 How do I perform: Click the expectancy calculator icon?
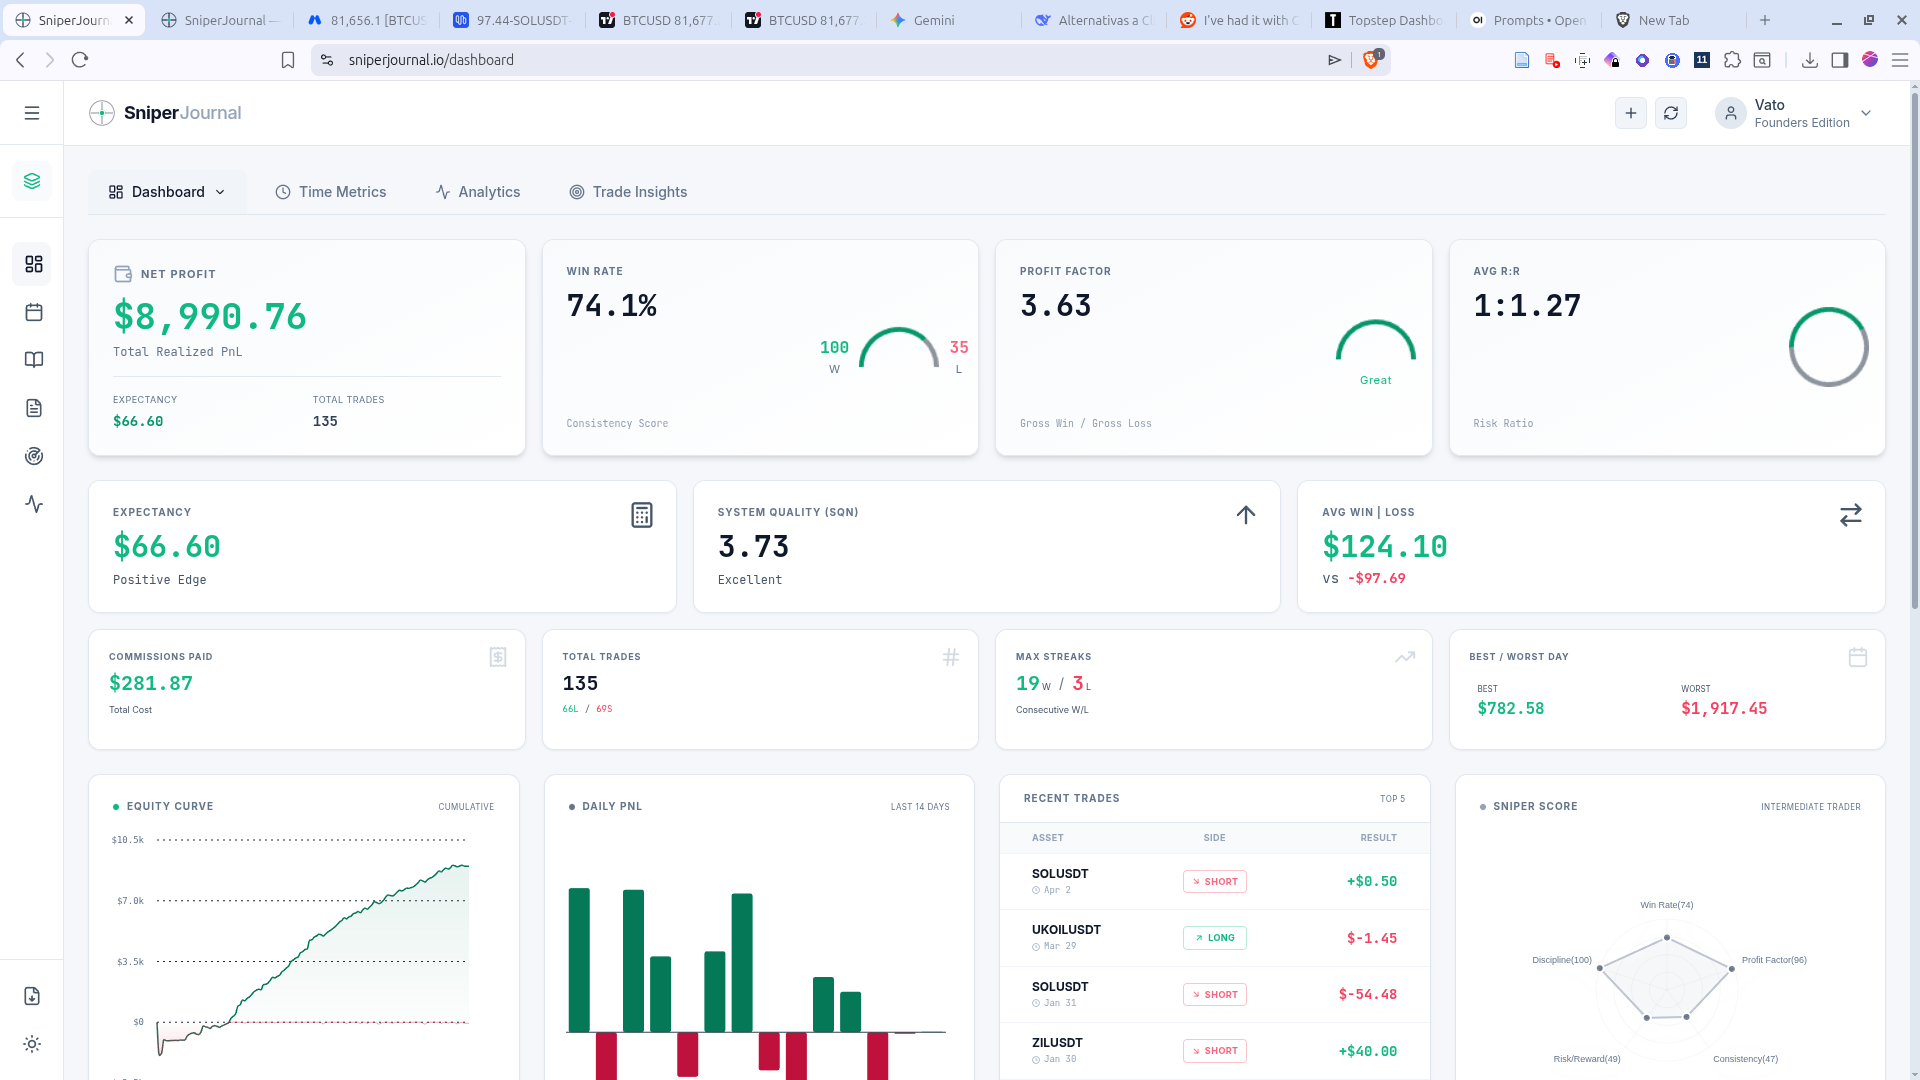(642, 515)
